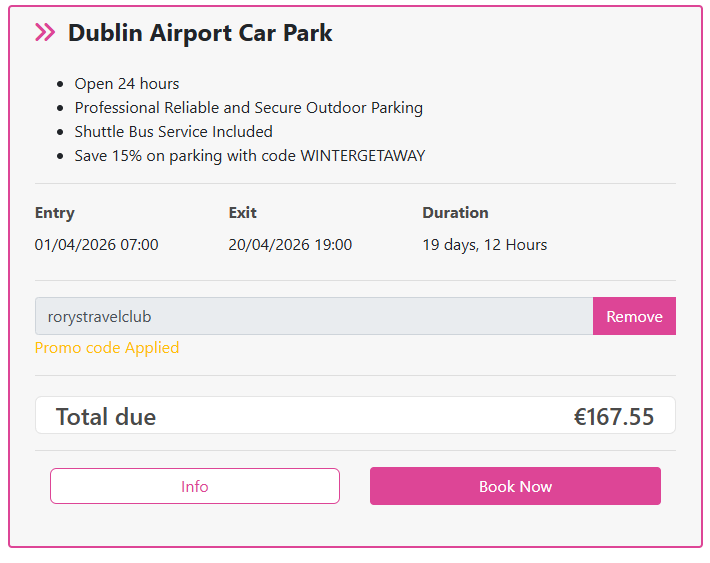Remove the applied promo code
This screenshot has height=563, width=710.
(634, 316)
